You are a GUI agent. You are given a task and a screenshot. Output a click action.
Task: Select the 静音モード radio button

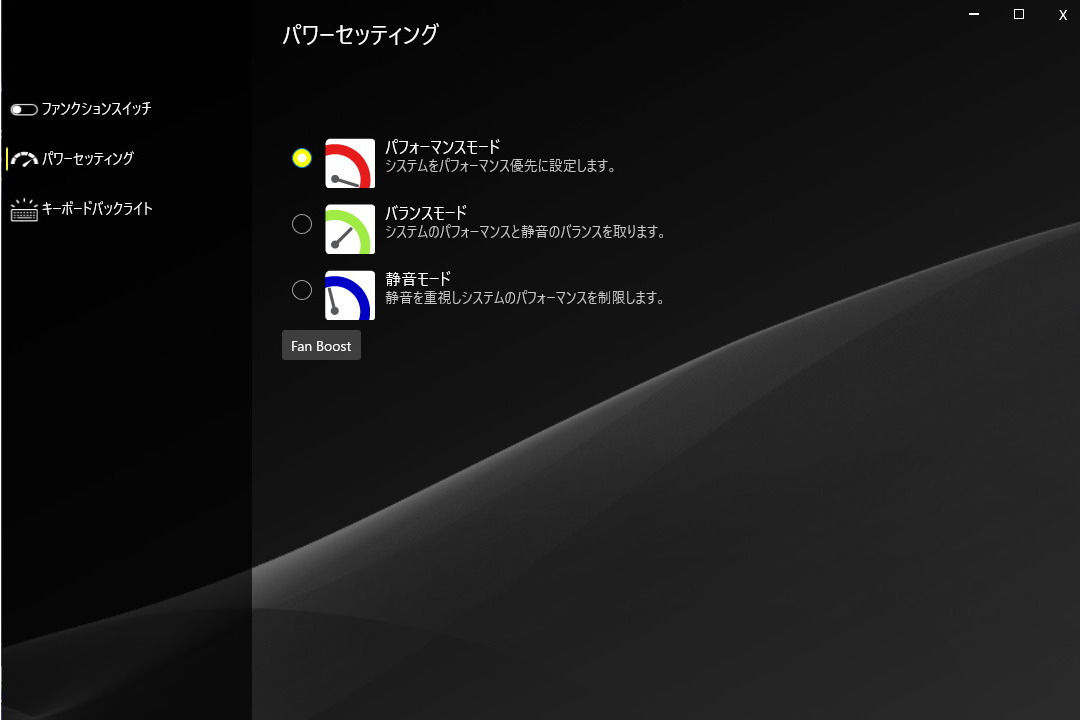pyautogui.click(x=302, y=290)
